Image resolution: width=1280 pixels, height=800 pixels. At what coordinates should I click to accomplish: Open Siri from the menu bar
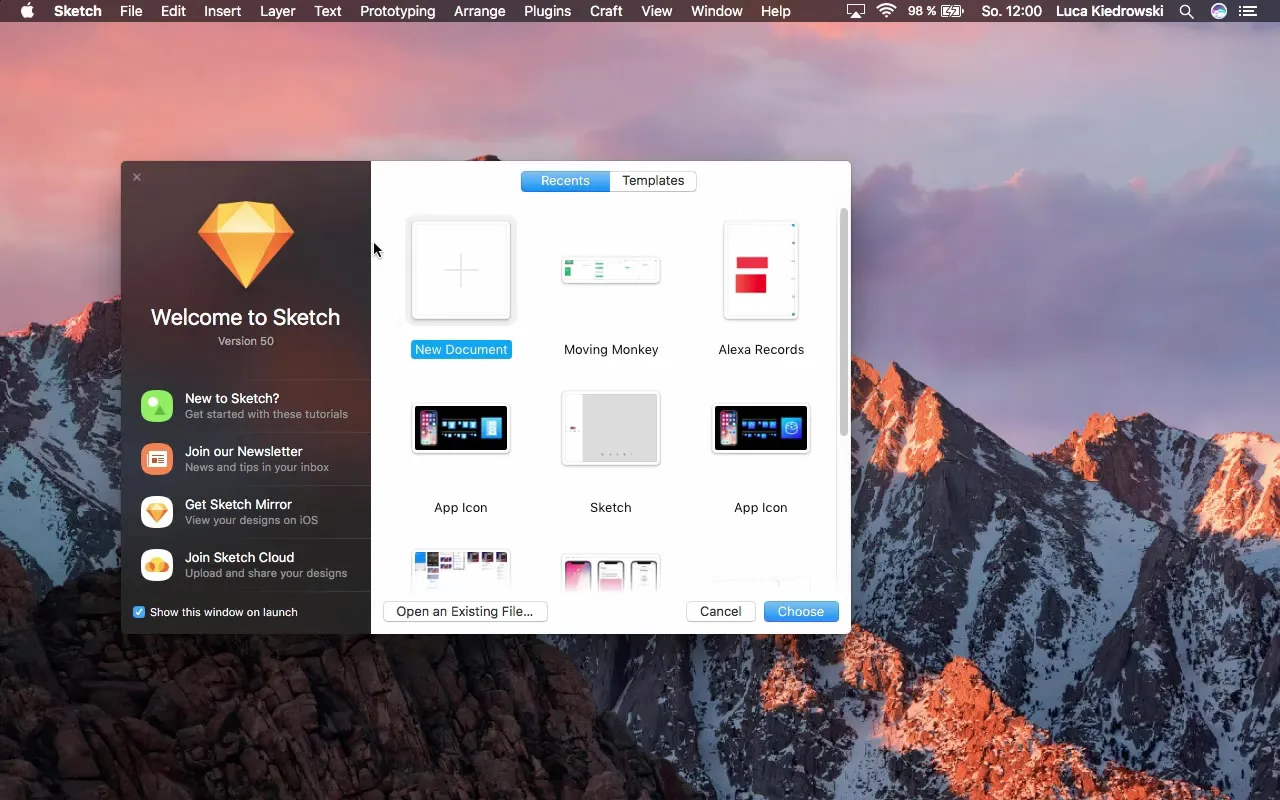pyautogui.click(x=1218, y=11)
